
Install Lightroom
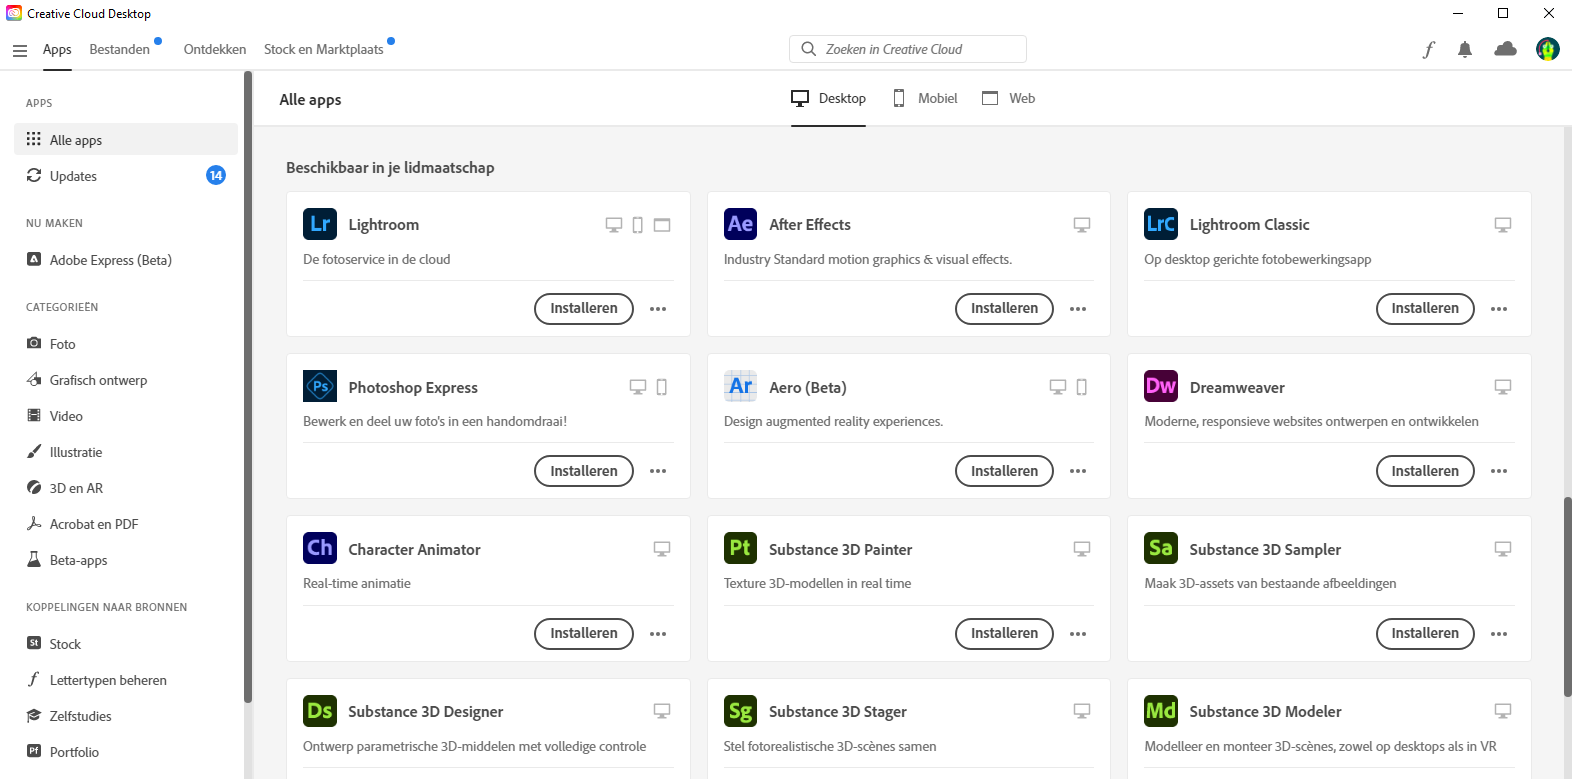(x=584, y=309)
